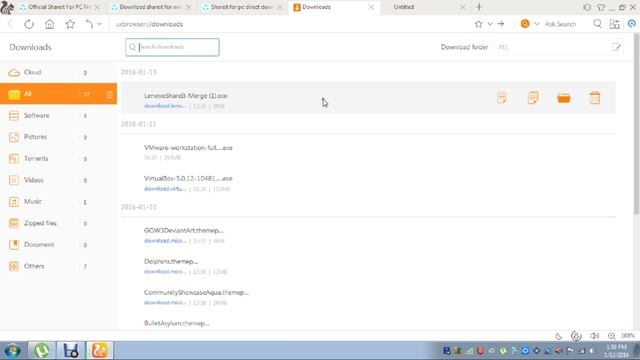640x360 pixels.
Task: Switch to Official Shareit For PC tab
Action: coord(60,7)
